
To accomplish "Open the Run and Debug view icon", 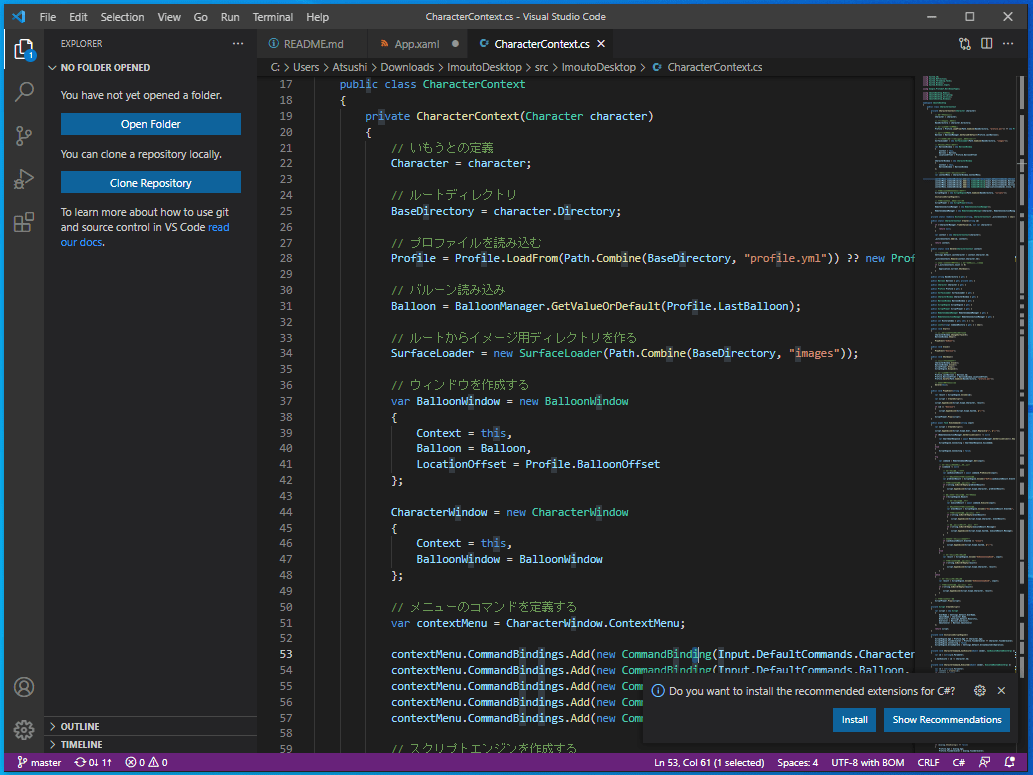I will [x=24, y=179].
